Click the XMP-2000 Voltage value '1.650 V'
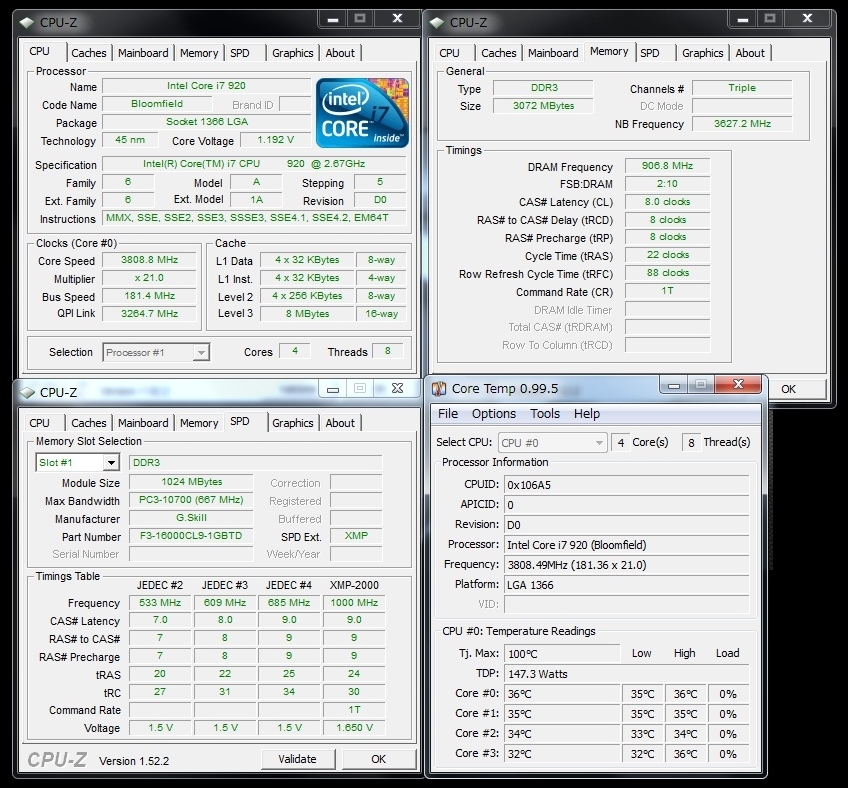 pyautogui.click(x=354, y=728)
